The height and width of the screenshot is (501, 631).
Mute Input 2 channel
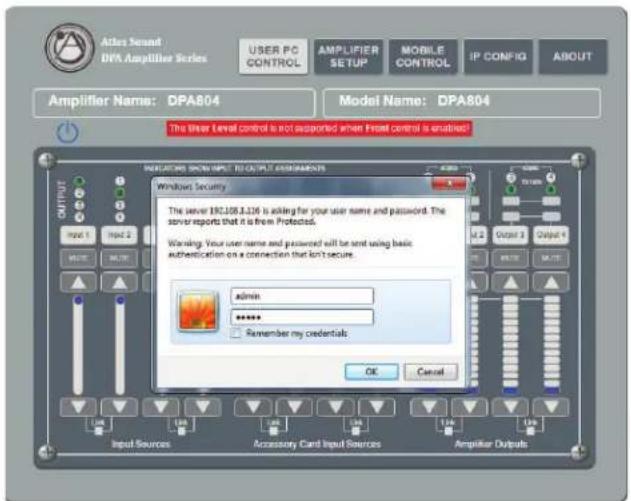(x=120, y=258)
